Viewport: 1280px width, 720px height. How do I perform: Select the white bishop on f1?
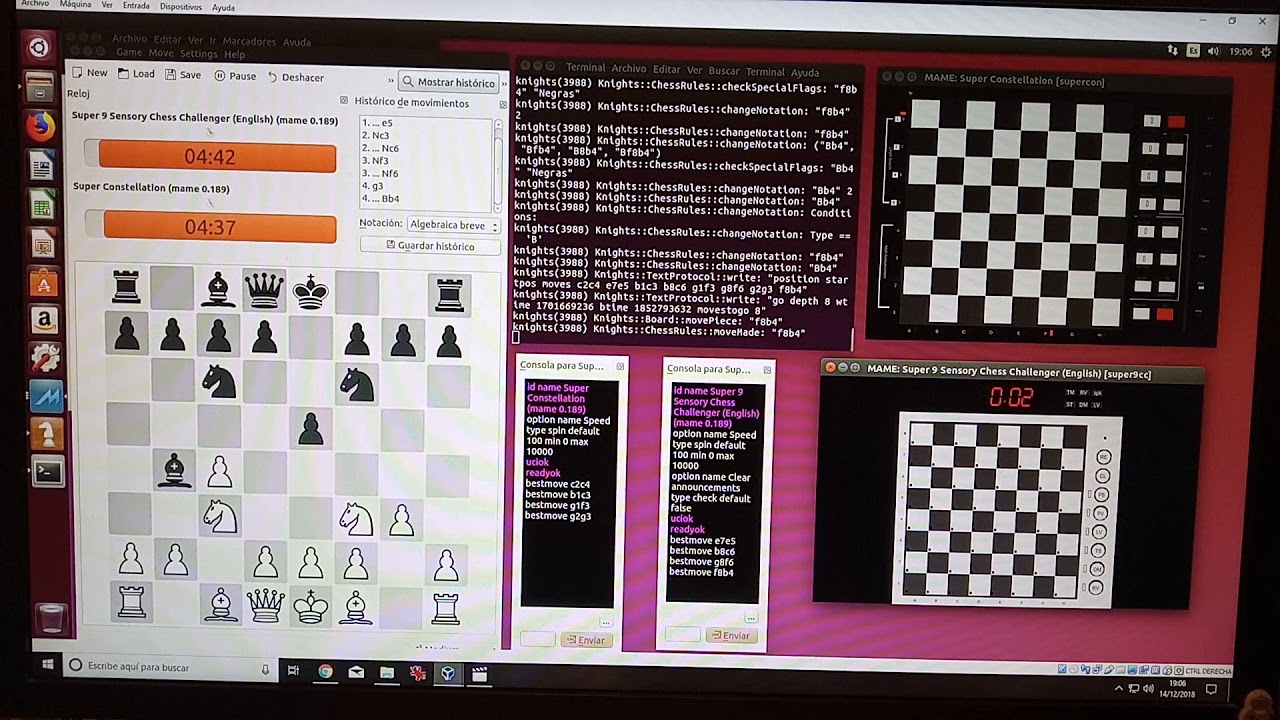356,606
